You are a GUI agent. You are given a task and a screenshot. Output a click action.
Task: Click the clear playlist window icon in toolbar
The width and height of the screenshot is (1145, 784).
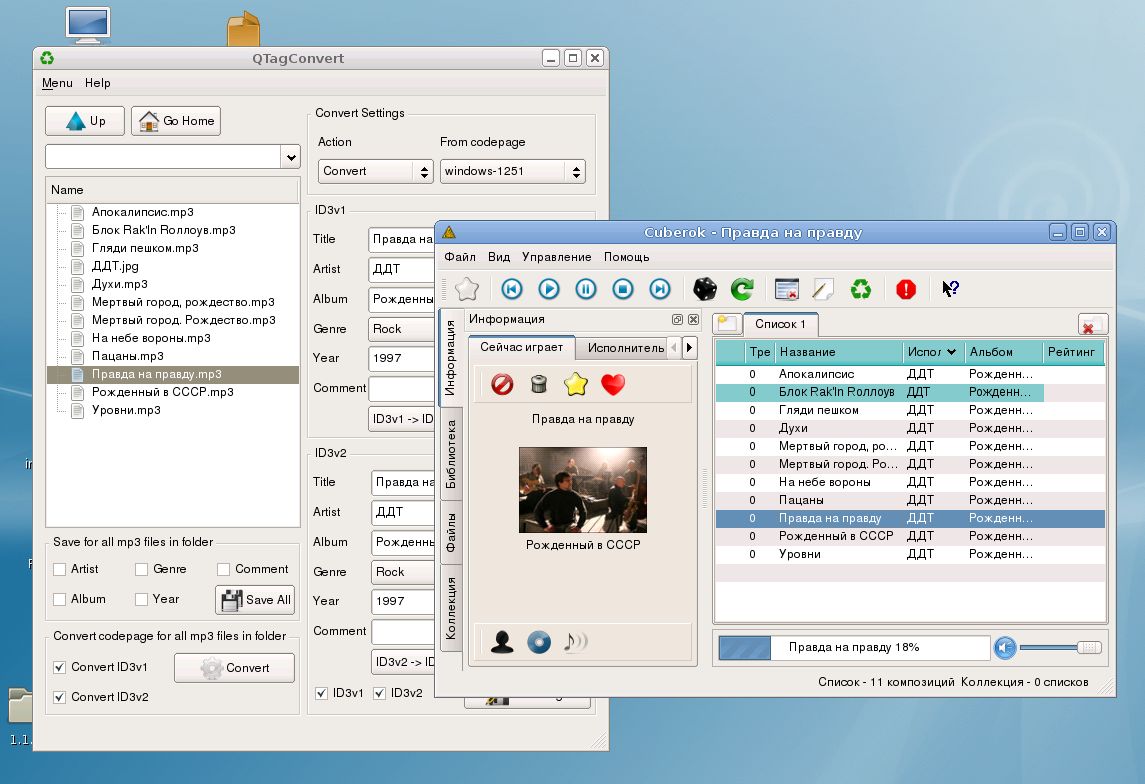click(x=786, y=289)
